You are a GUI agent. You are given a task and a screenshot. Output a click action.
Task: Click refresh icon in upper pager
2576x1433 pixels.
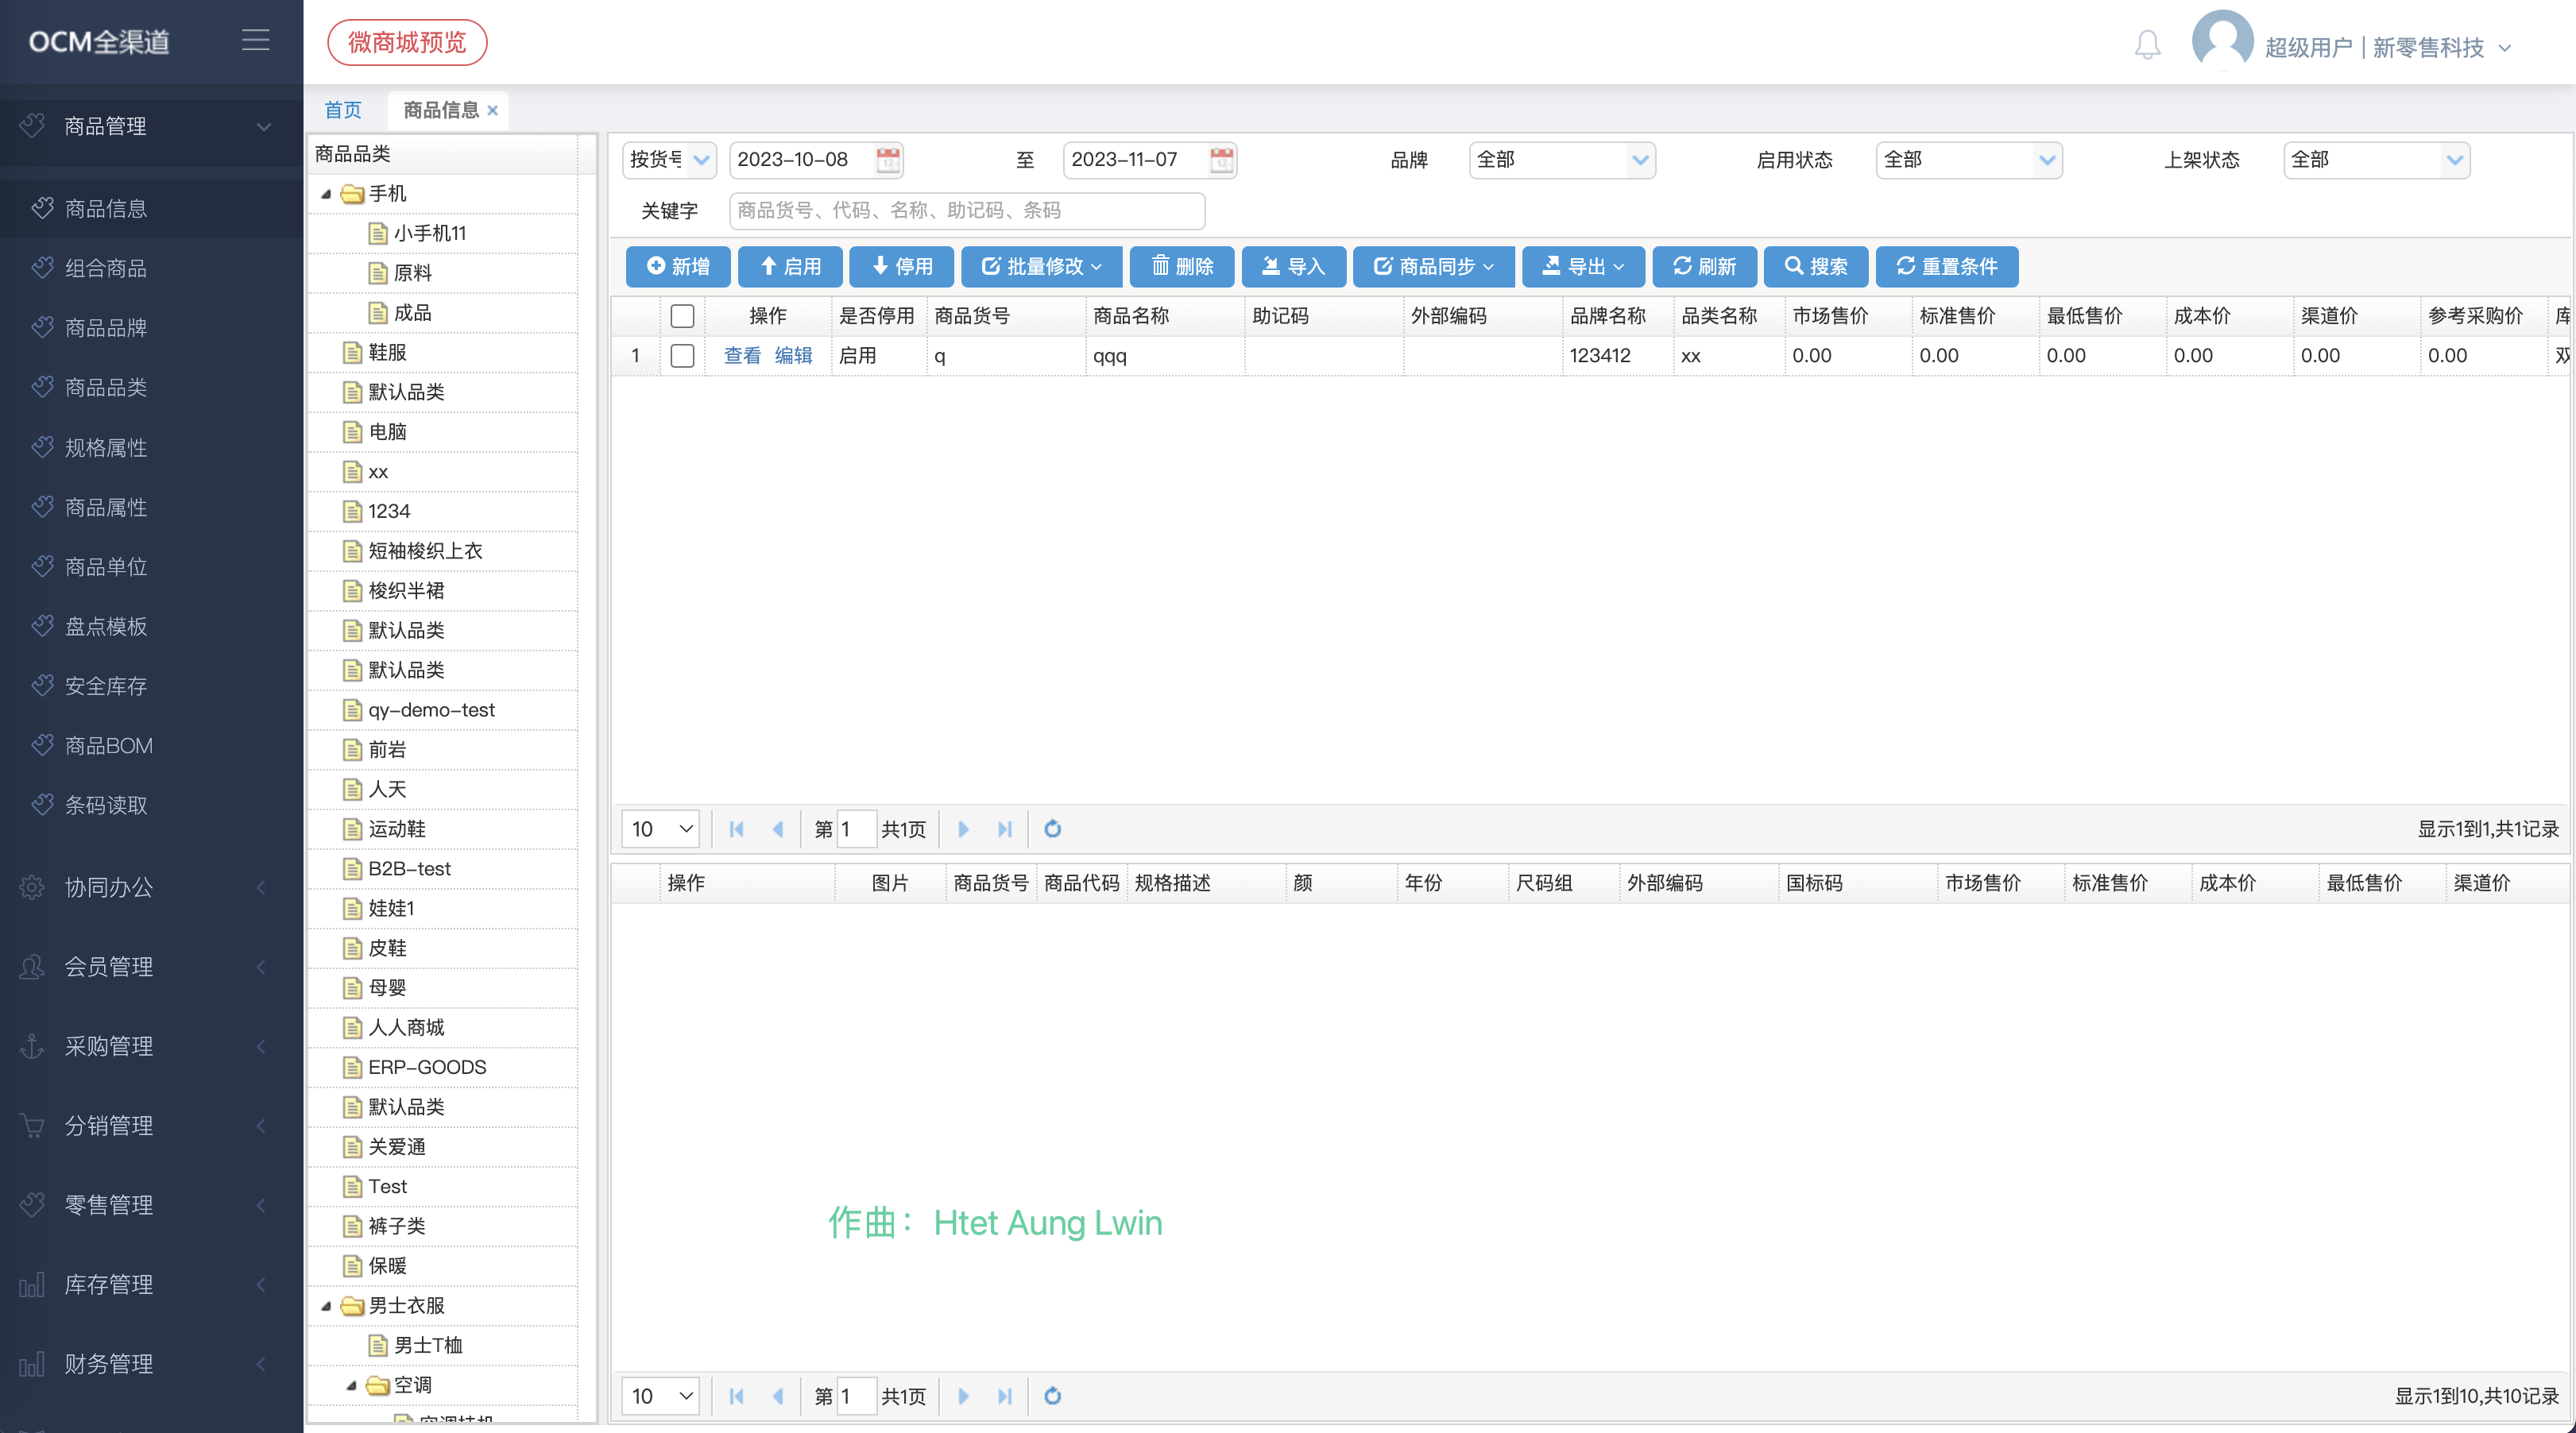[x=1052, y=829]
